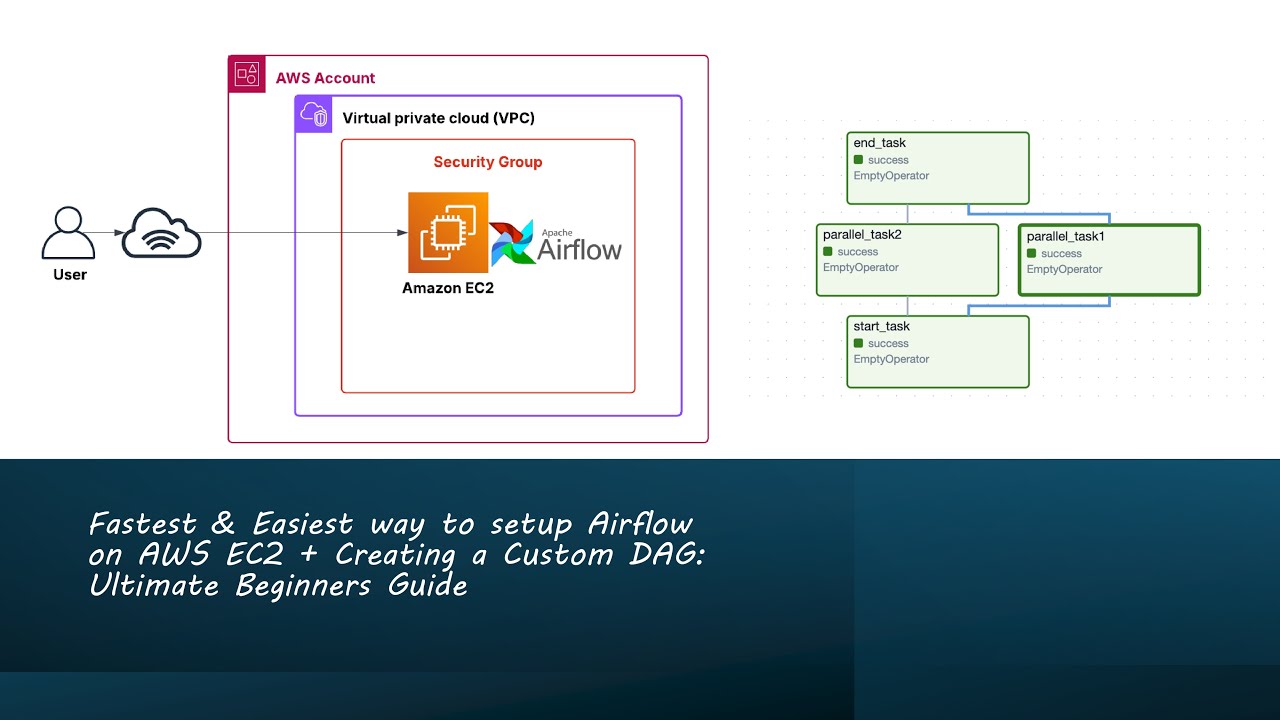
Task: Click the 'Virtual private cloud (VPC)' label
Action: [439, 118]
